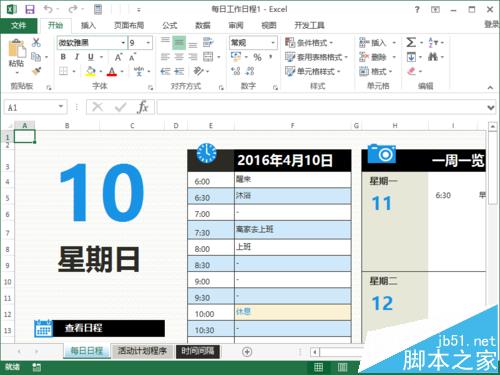The width and height of the screenshot is (500, 375).
Task: Open Excel Help question mark
Action: pos(417,9)
